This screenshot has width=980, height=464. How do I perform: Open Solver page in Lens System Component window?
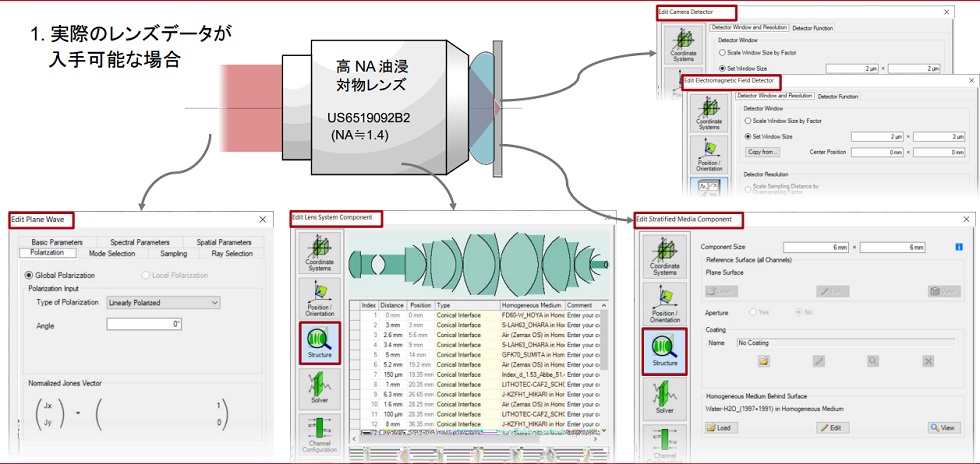tap(319, 388)
